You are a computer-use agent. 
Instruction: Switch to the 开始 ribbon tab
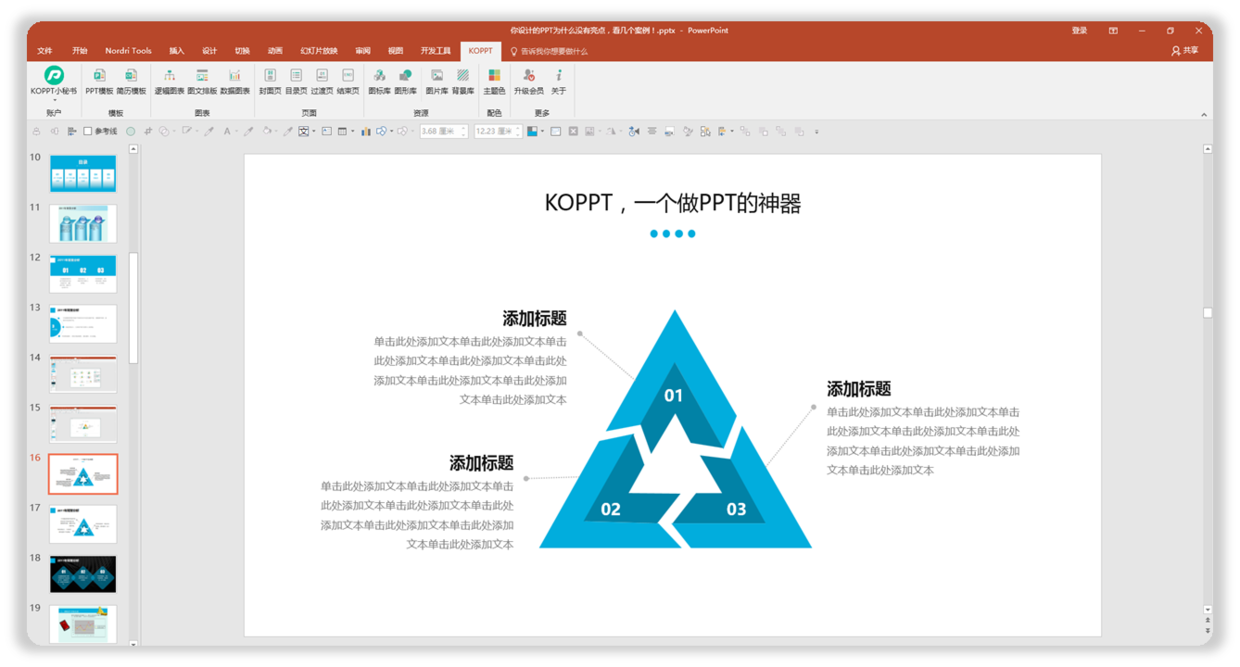pyautogui.click(x=80, y=51)
